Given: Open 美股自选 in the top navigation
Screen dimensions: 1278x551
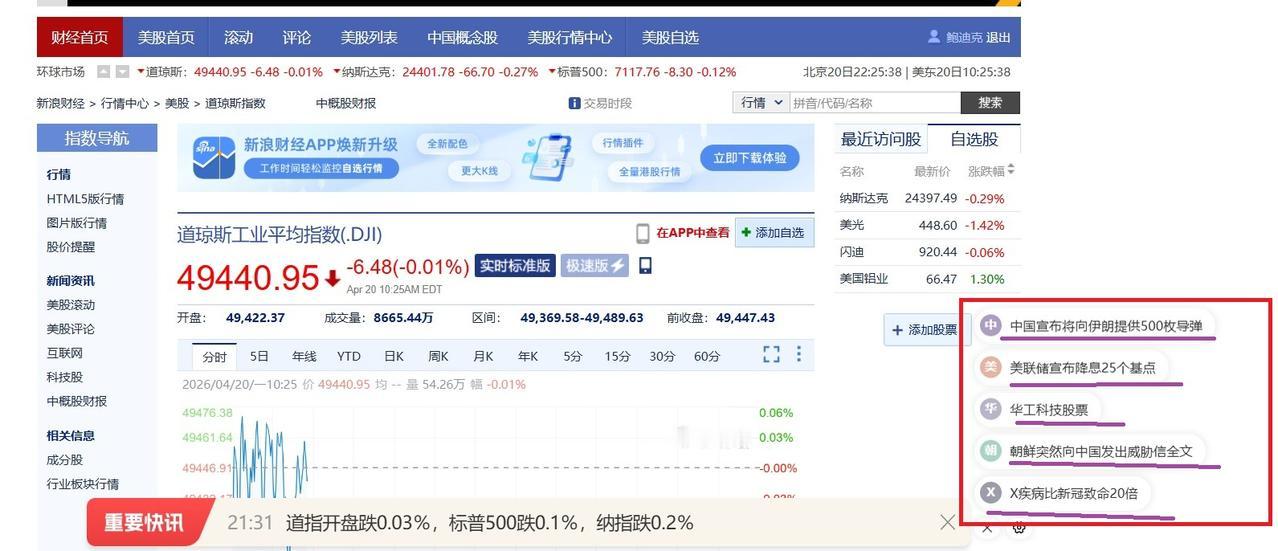Looking at the screenshot, I should [670, 37].
